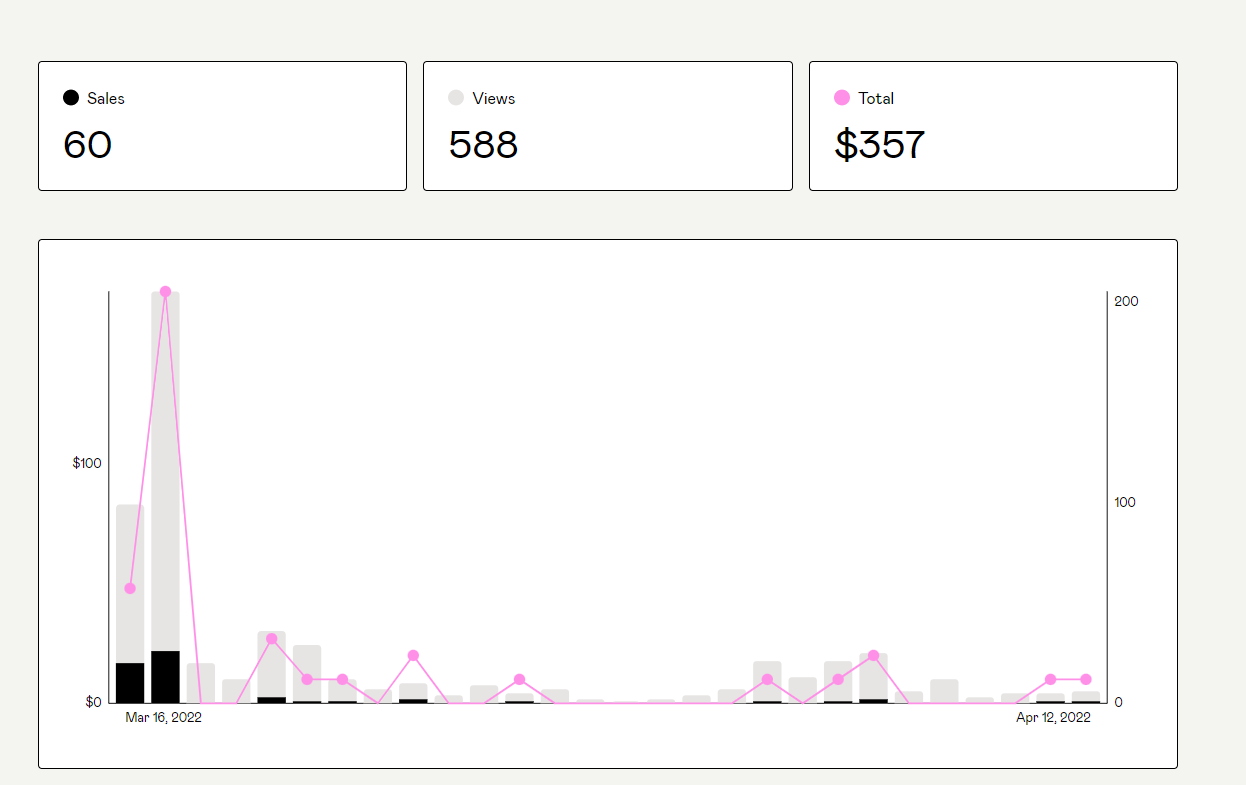The width and height of the screenshot is (1246, 785).
Task: Click the first black sales bar
Action: pyautogui.click(x=130, y=682)
